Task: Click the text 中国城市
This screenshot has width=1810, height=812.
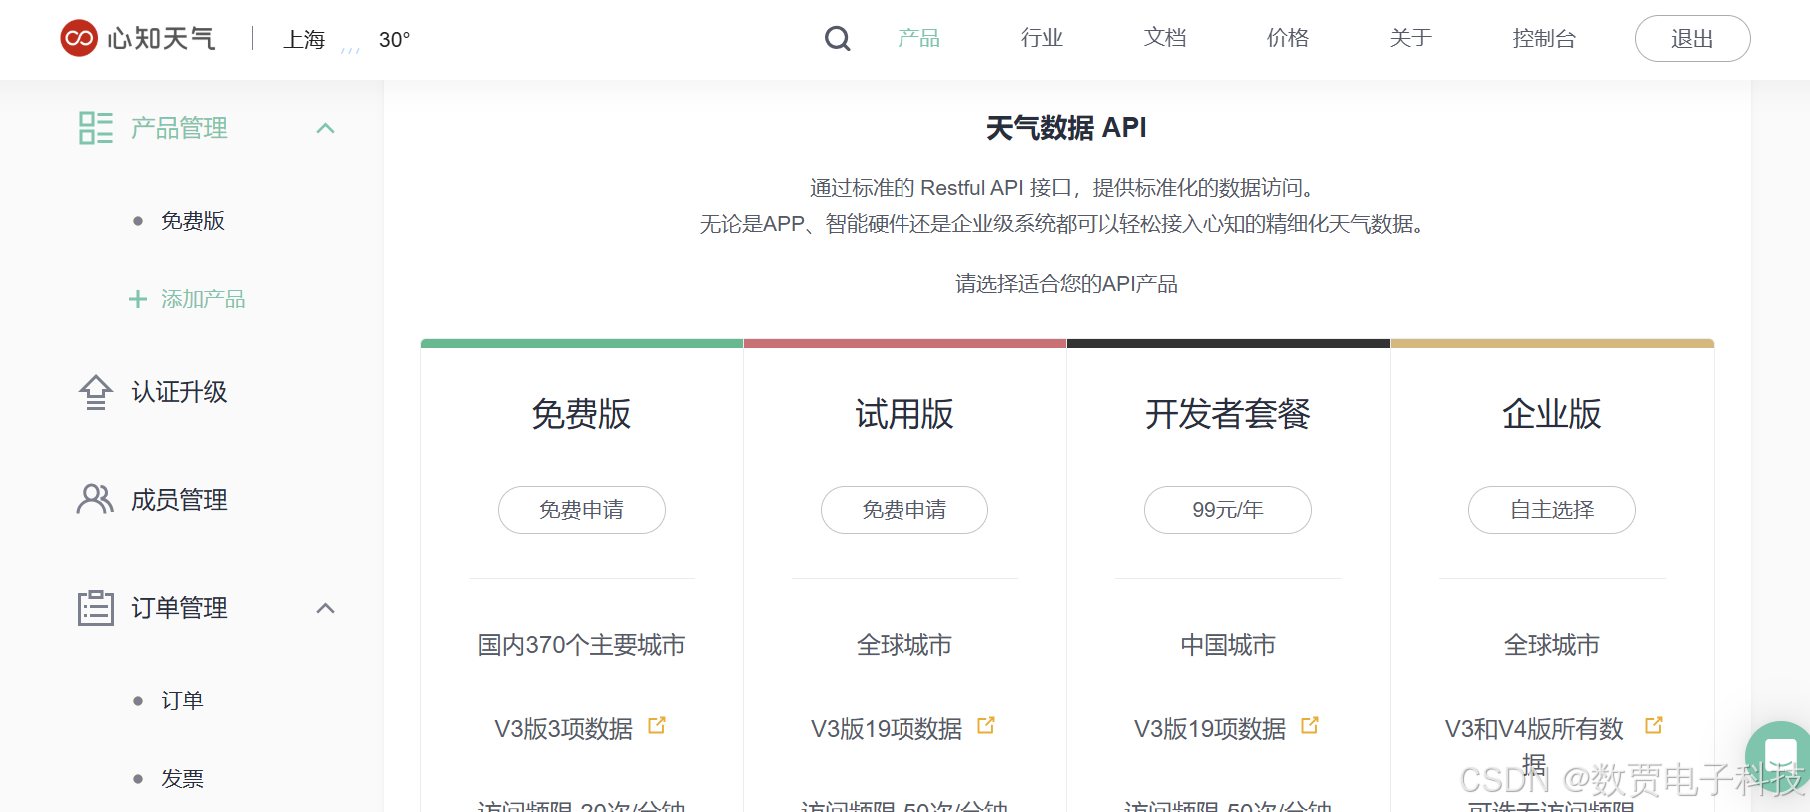Action: (1228, 645)
